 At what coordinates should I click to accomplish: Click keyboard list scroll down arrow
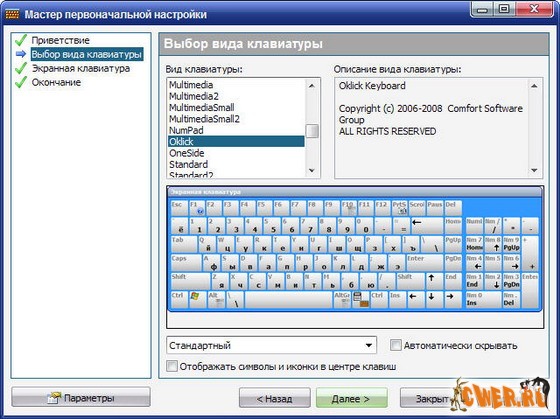point(312,171)
